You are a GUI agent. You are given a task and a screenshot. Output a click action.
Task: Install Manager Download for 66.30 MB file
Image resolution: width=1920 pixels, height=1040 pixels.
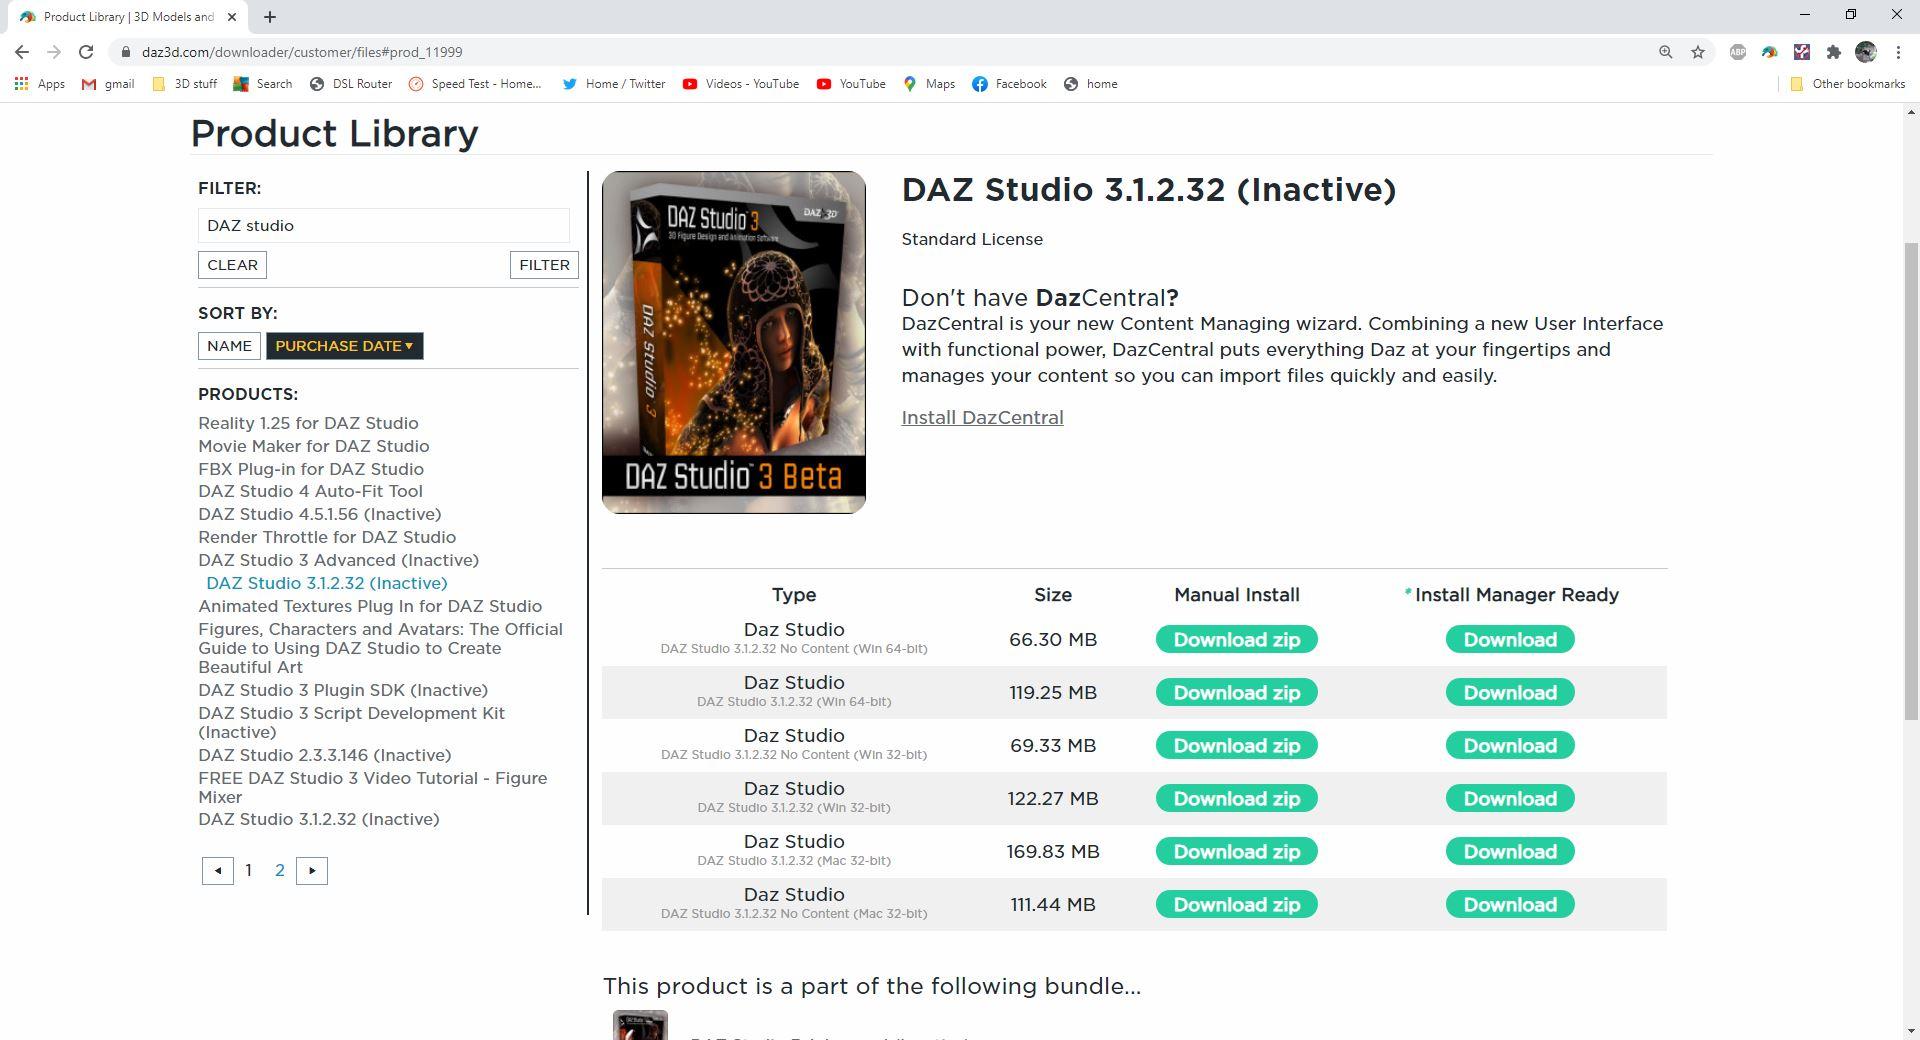(x=1510, y=640)
